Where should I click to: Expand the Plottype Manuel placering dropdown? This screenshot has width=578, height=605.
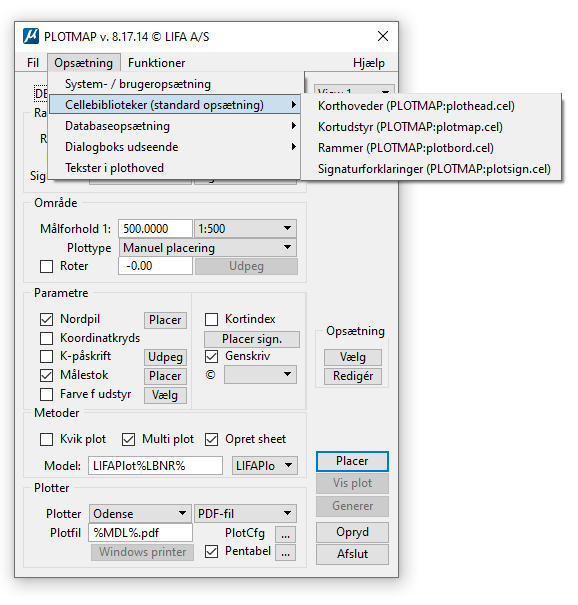[208, 247]
